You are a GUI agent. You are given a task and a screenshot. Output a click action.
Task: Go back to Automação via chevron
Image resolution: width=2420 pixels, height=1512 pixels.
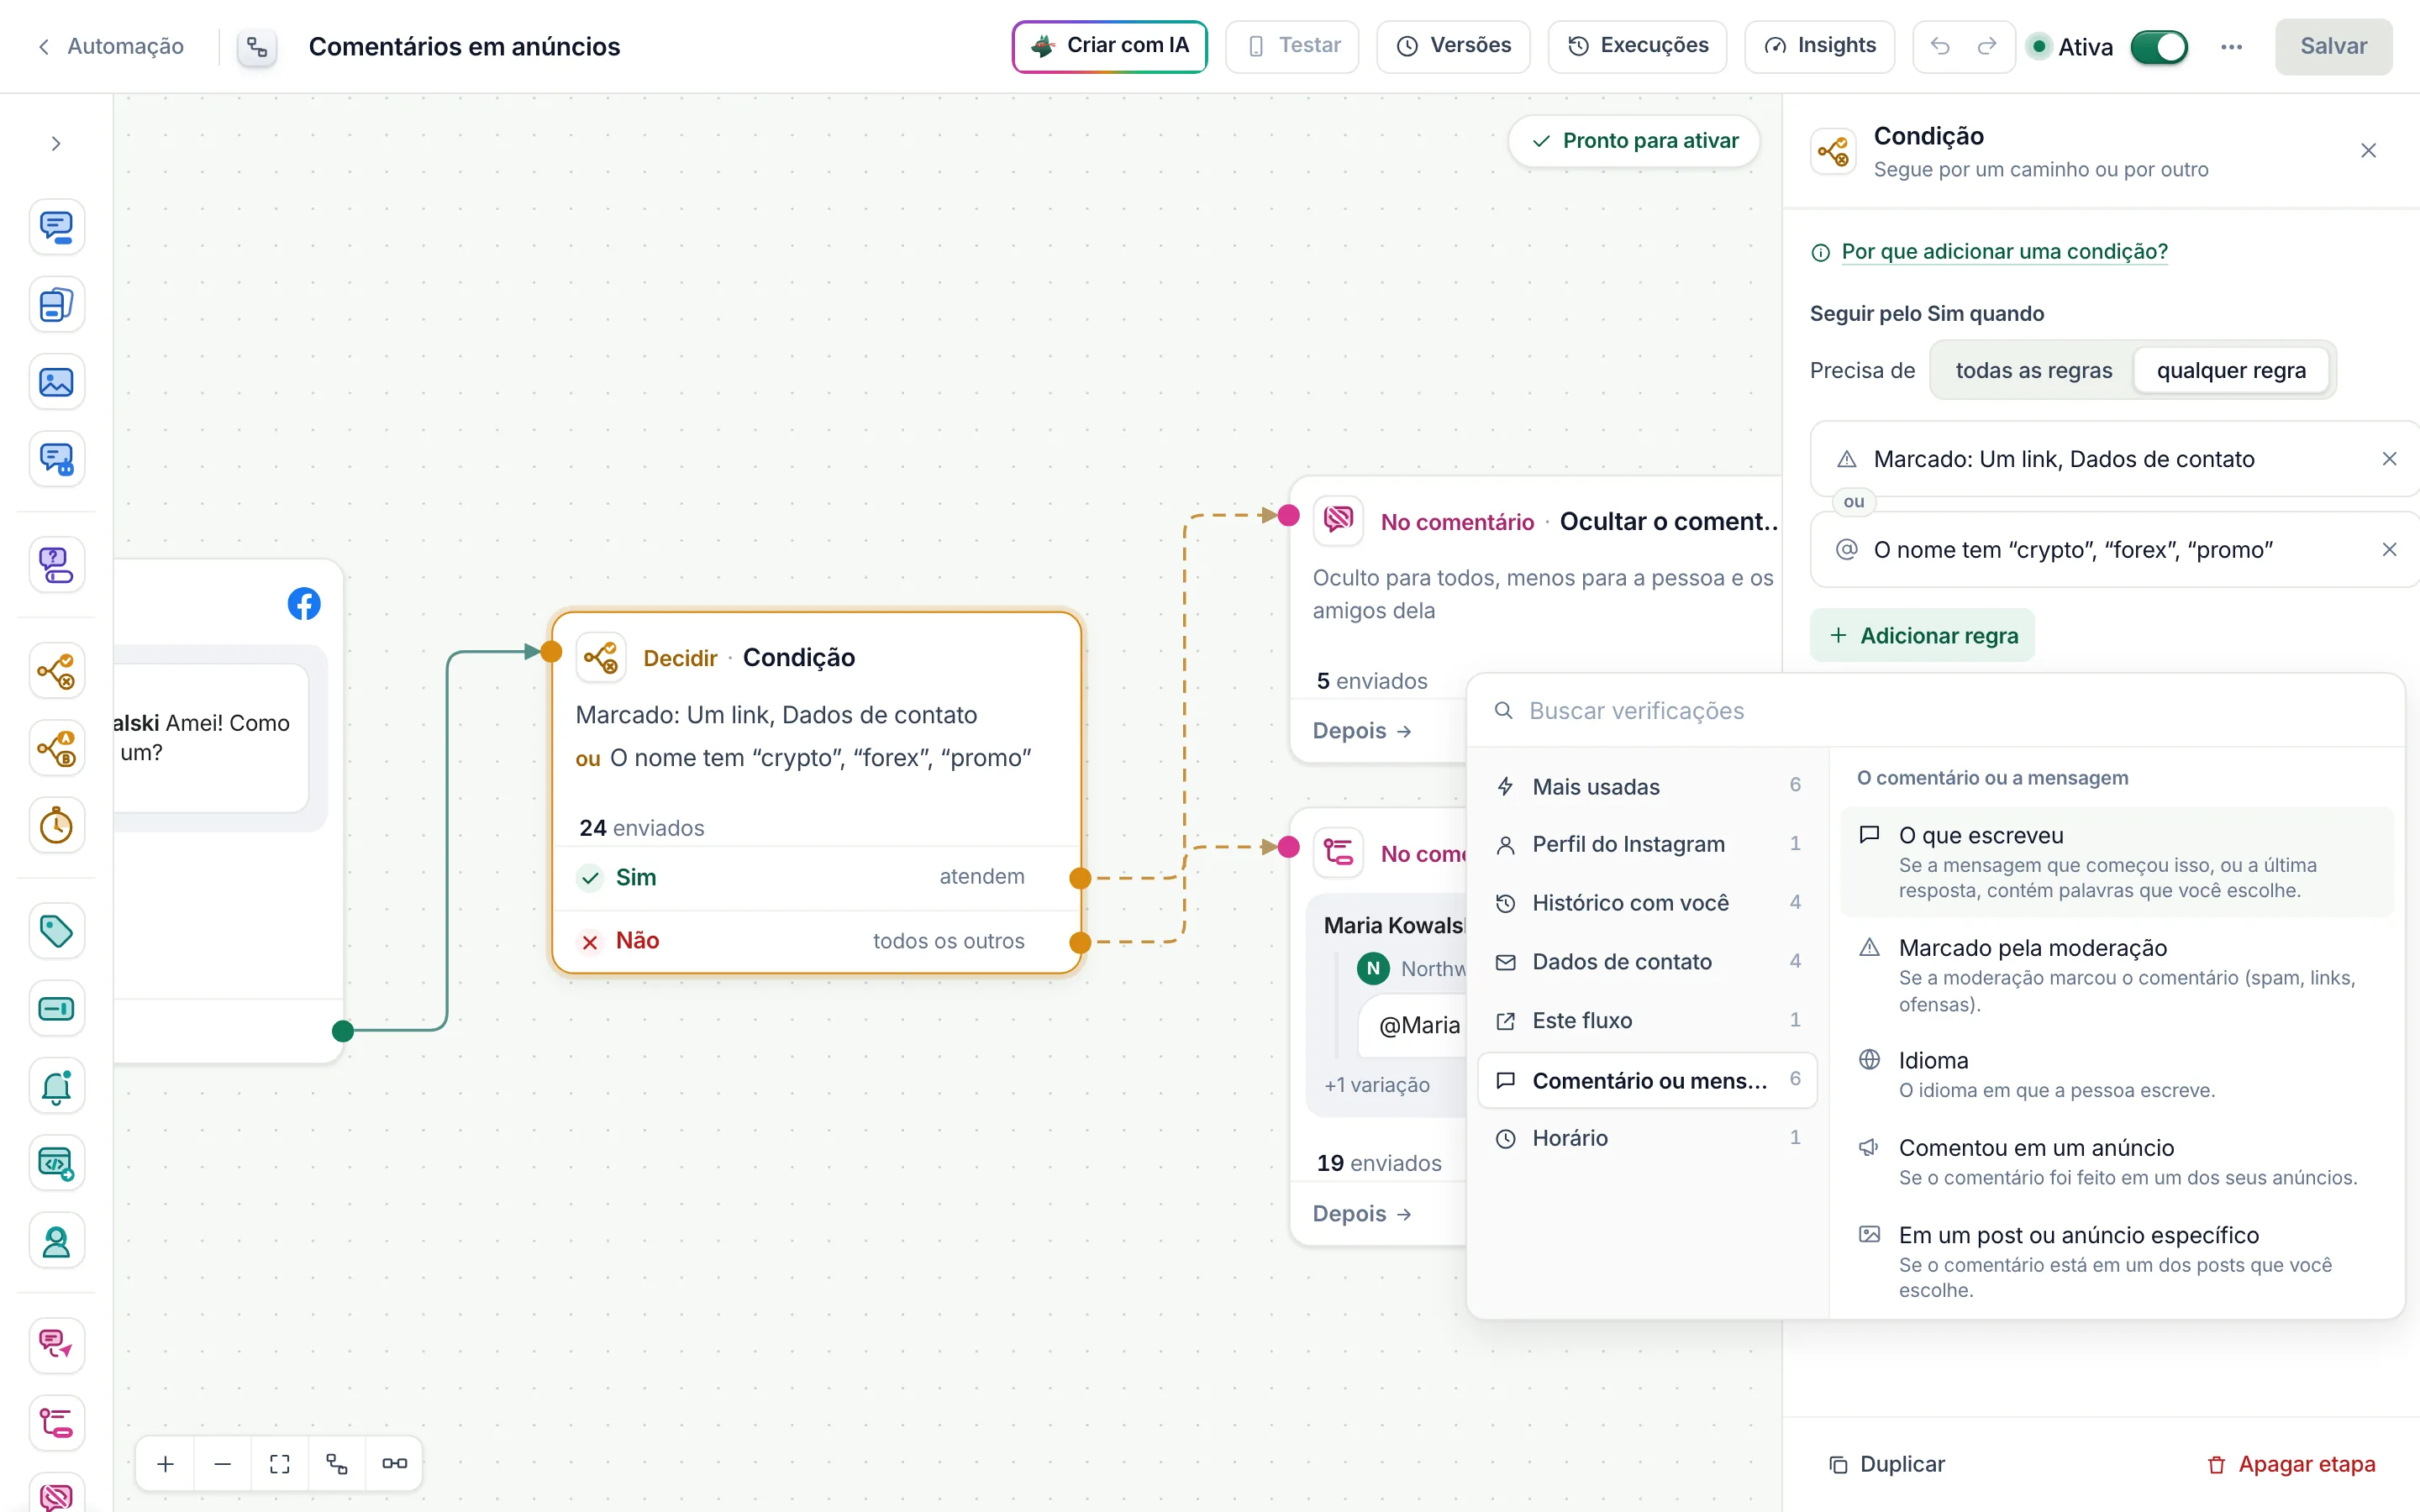44,46
